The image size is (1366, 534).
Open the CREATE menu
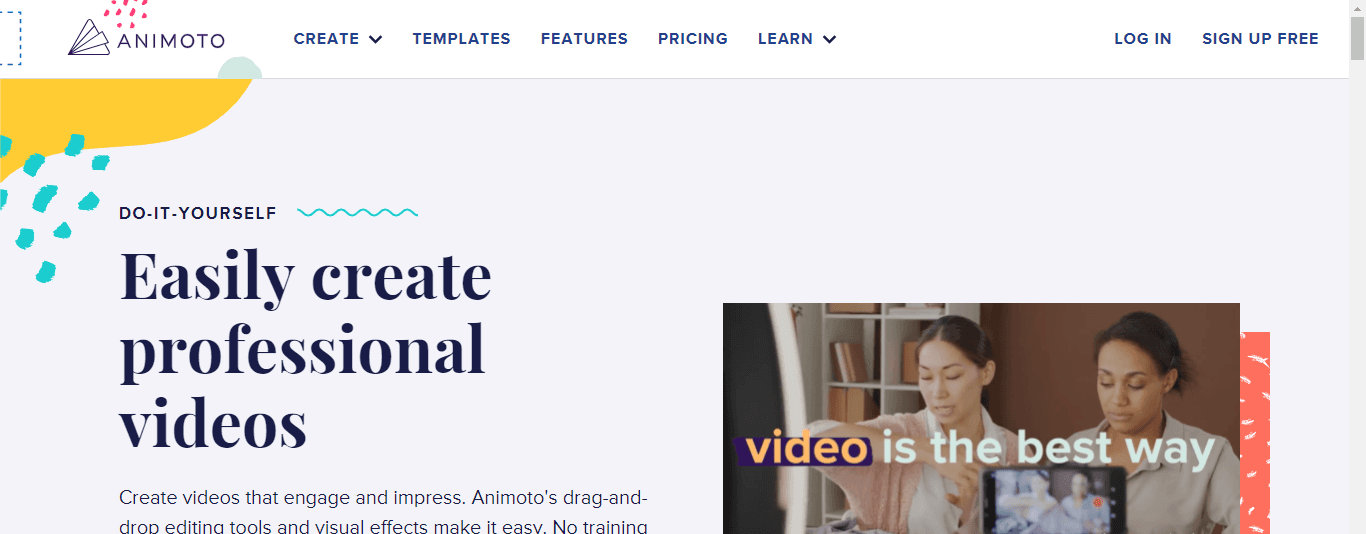point(326,39)
